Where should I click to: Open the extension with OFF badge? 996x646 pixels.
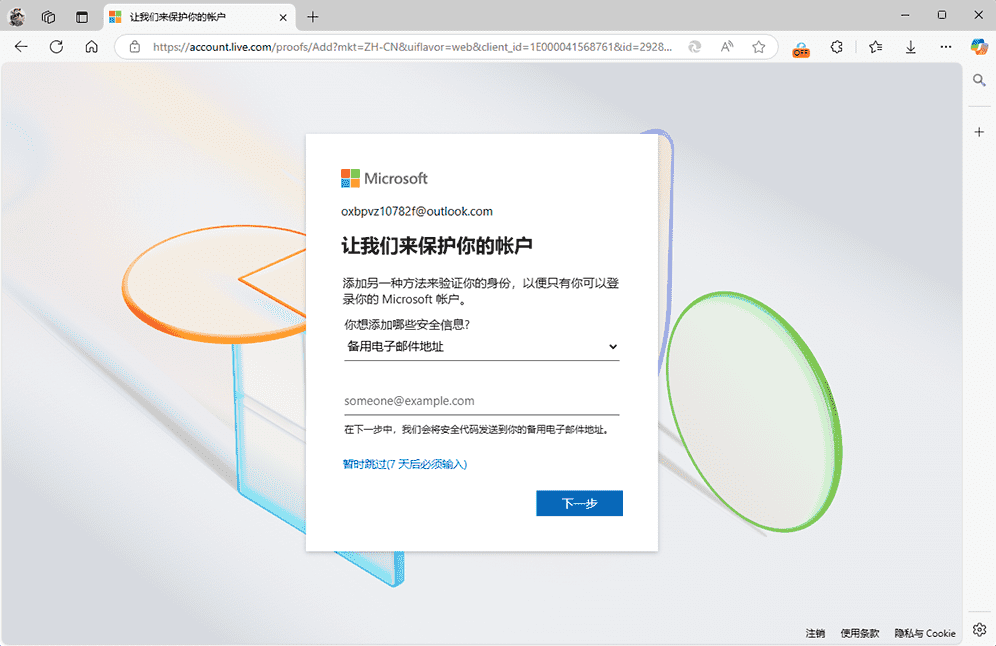click(x=801, y=48)
